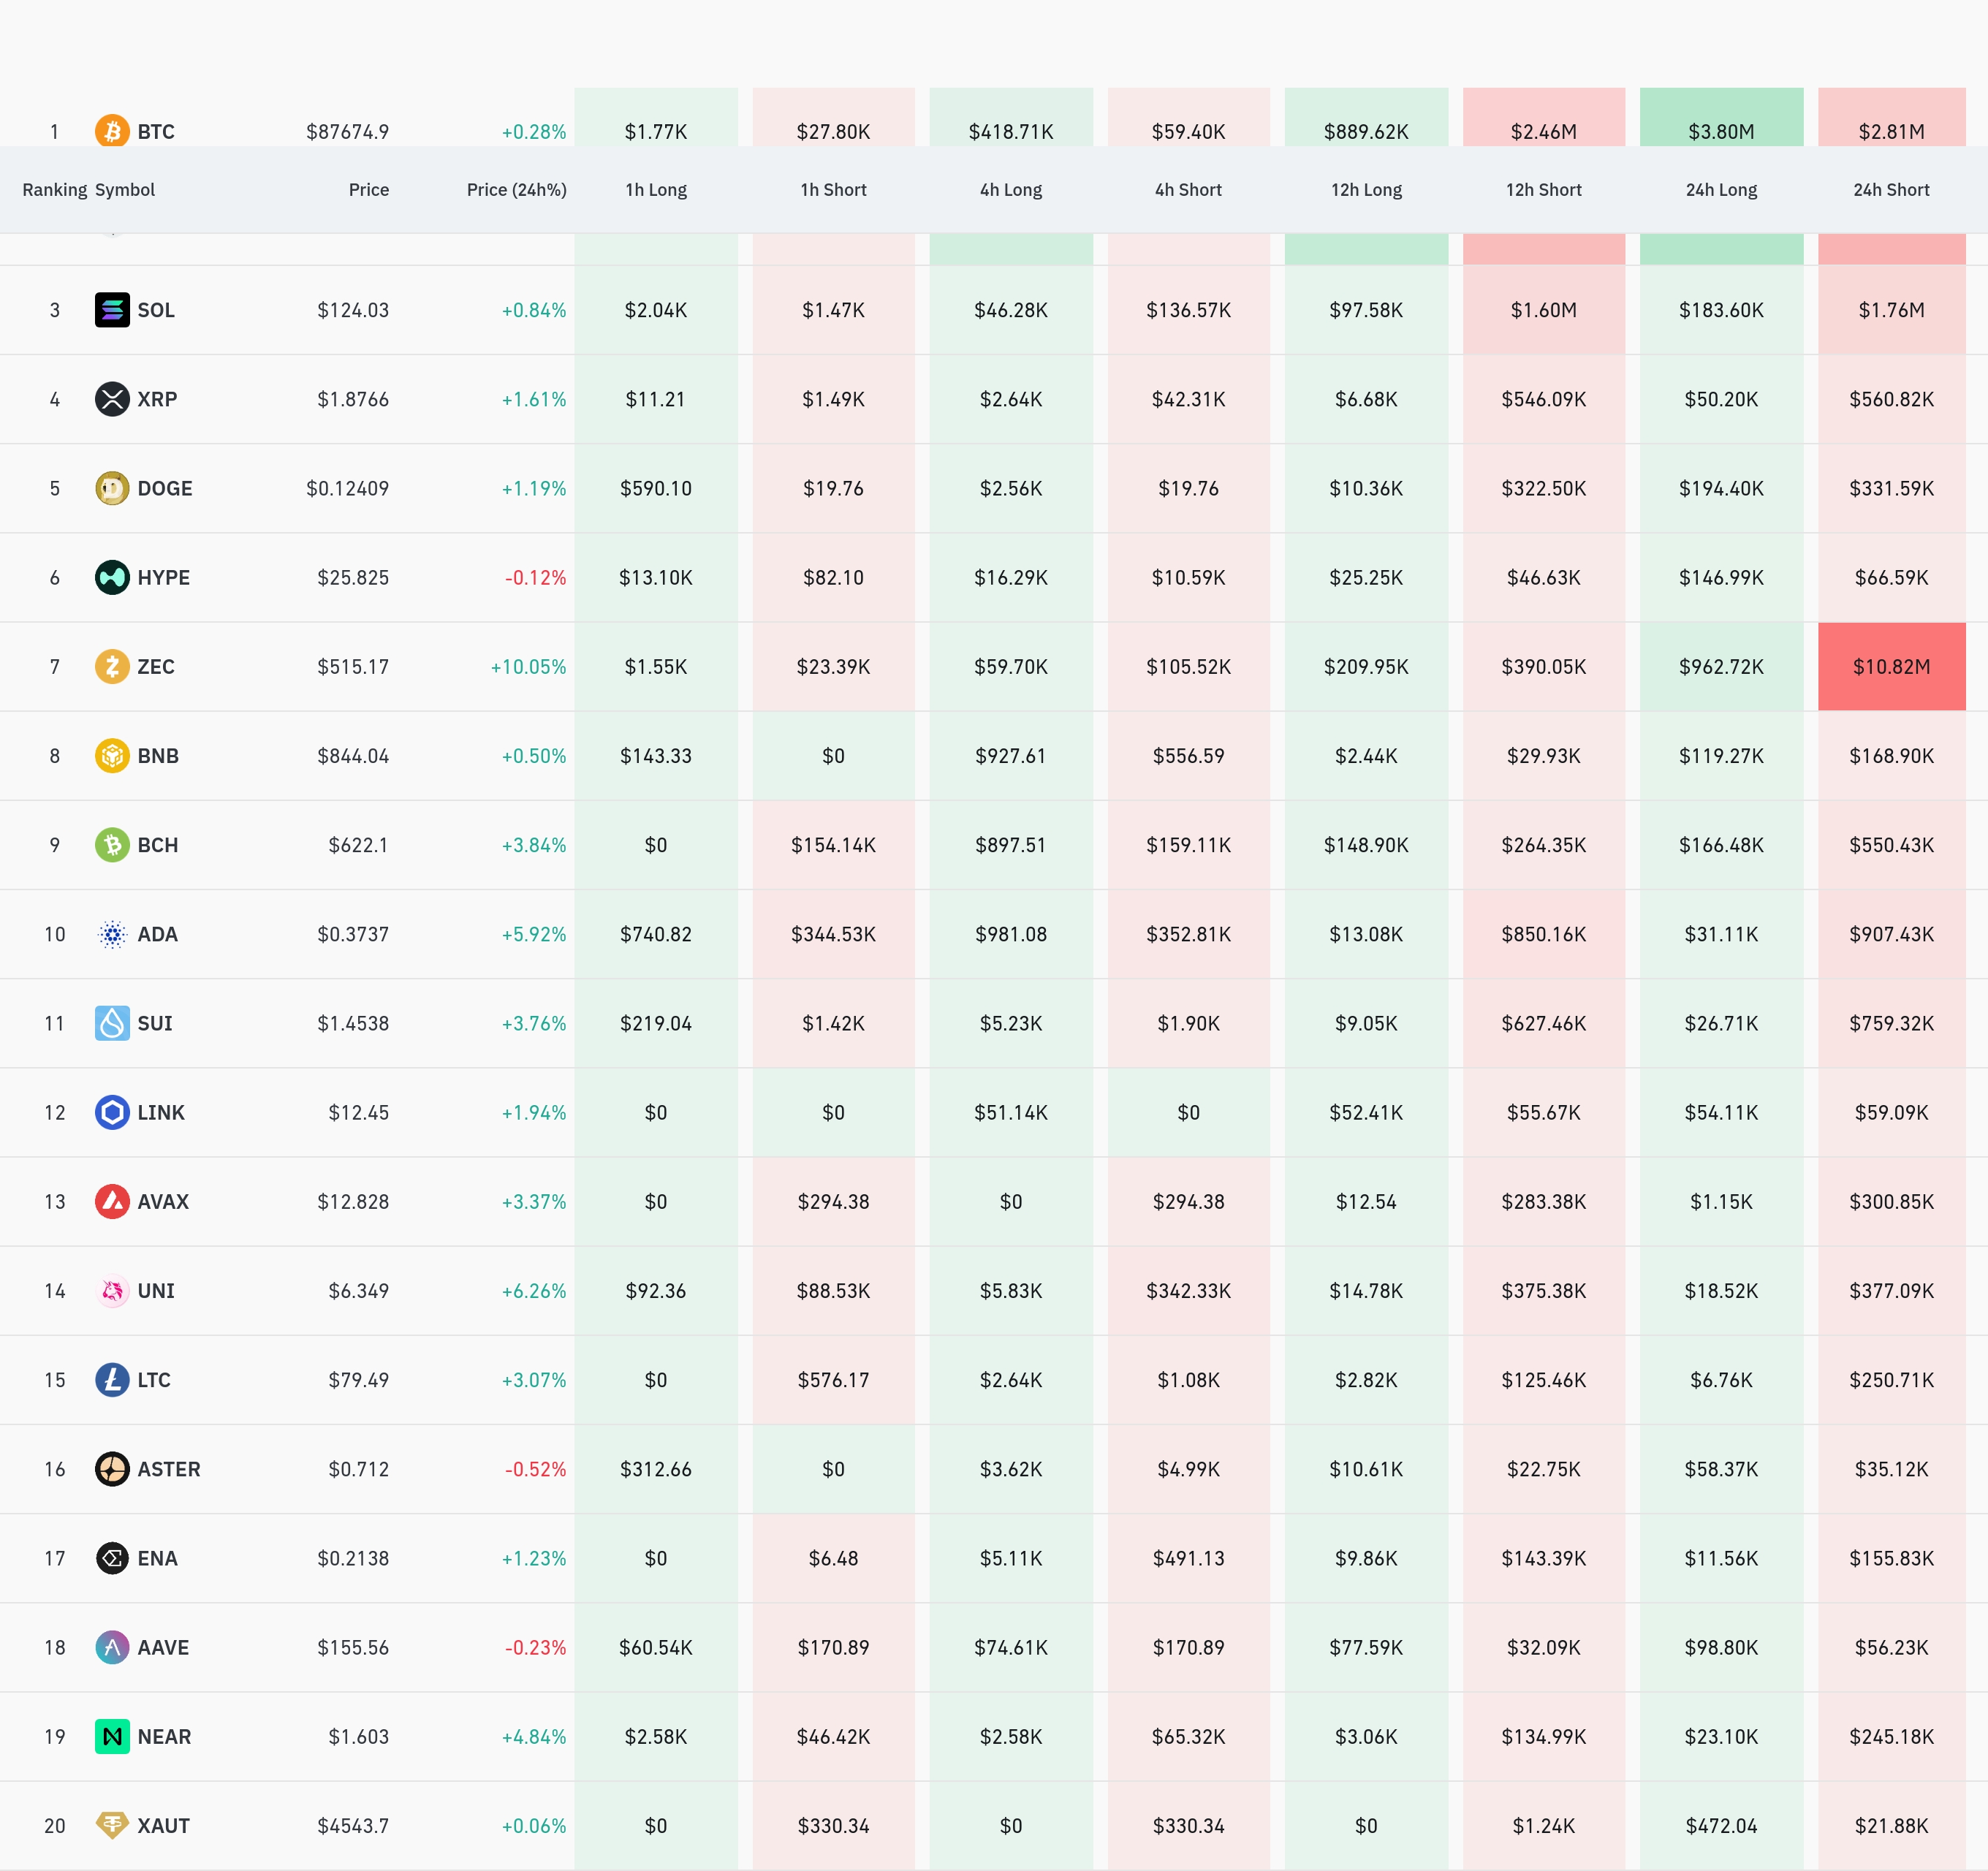This screenshot has width=1988, height=1871.
Task: Click ZEC's red $10.82M 24h Short cell
Action: click(x=1890, y=667)
